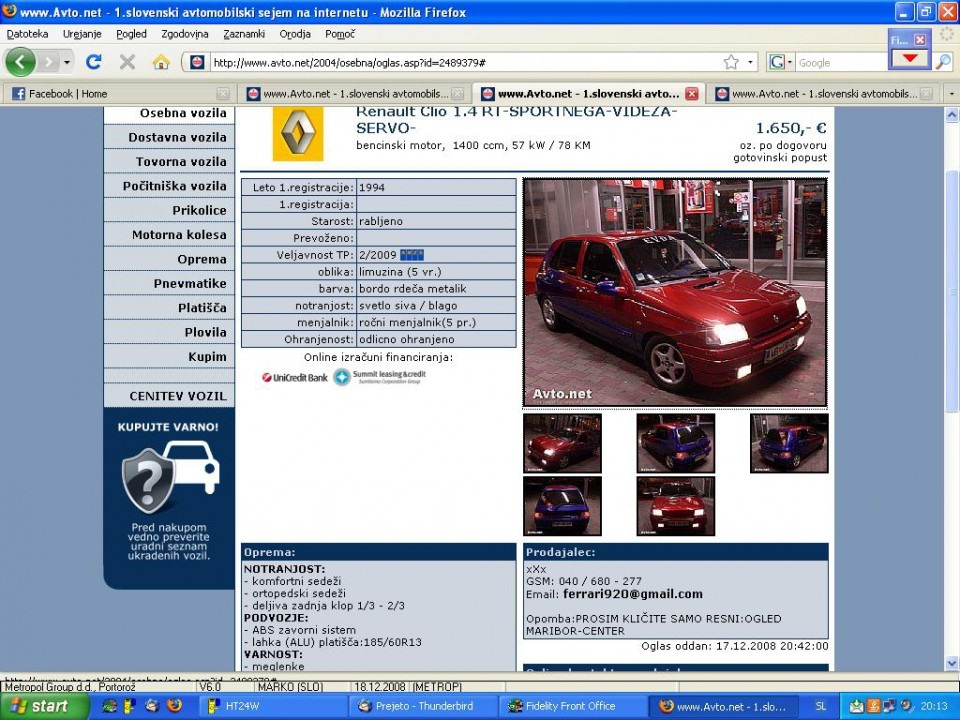Switch to Prejeto - Thunderbird in taskbar

[424, 706]
